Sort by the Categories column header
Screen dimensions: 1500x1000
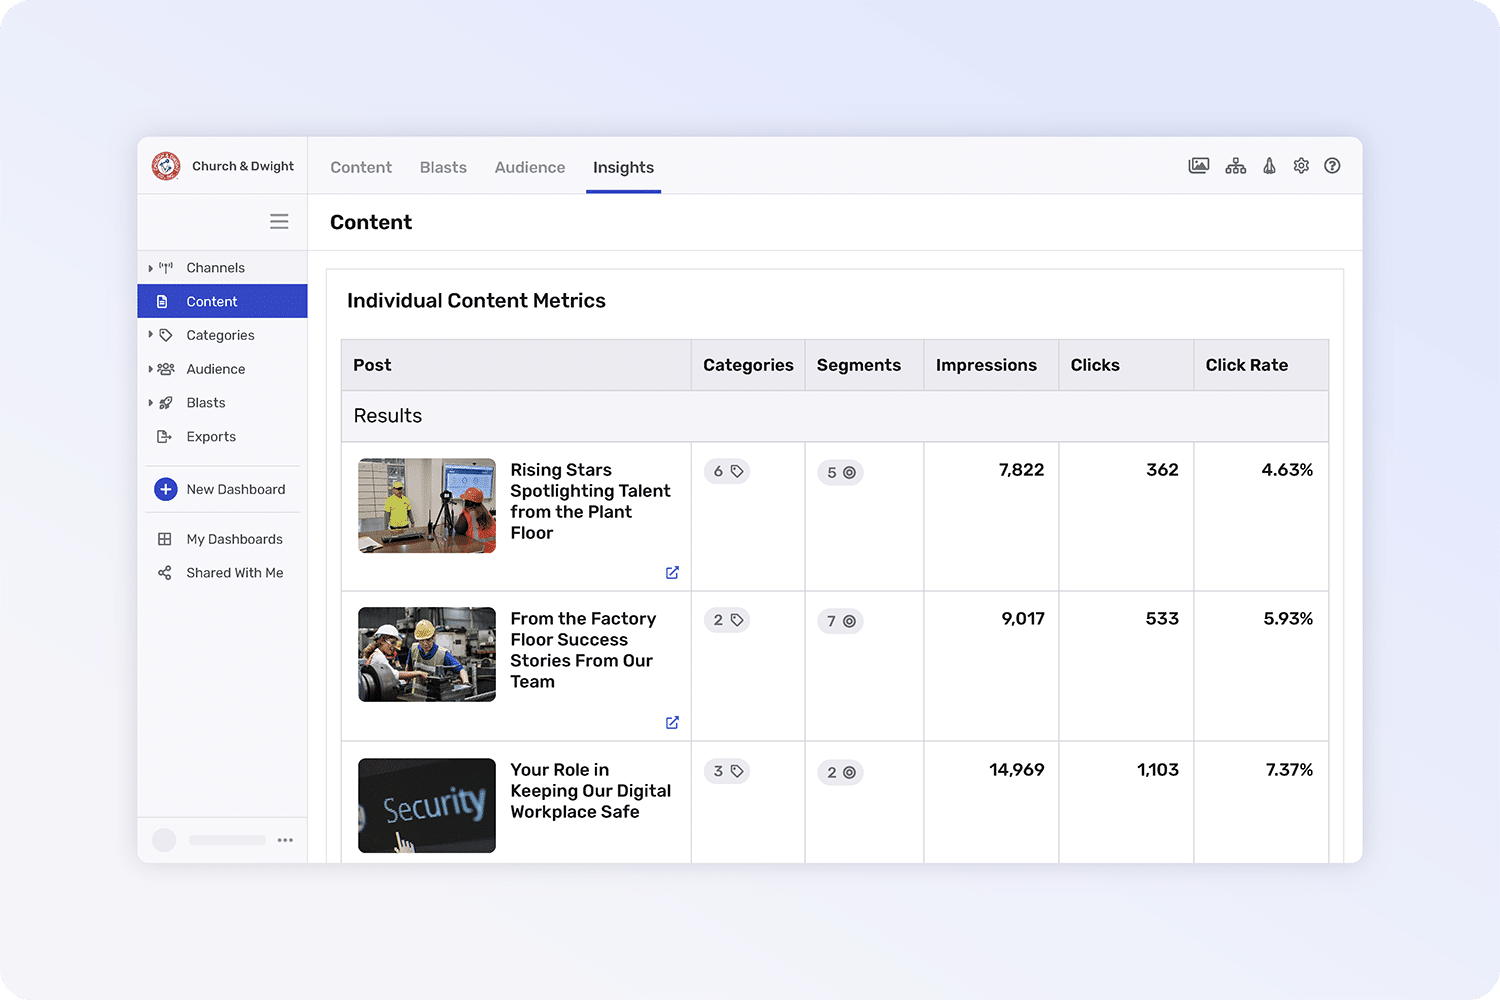(x=748, y=365)
